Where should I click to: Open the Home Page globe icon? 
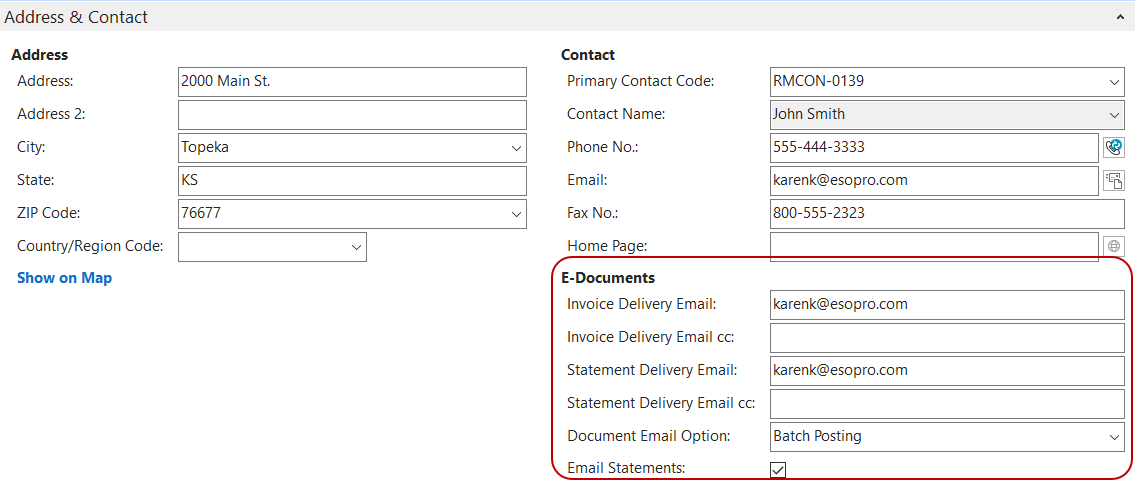click(1114, 246)
